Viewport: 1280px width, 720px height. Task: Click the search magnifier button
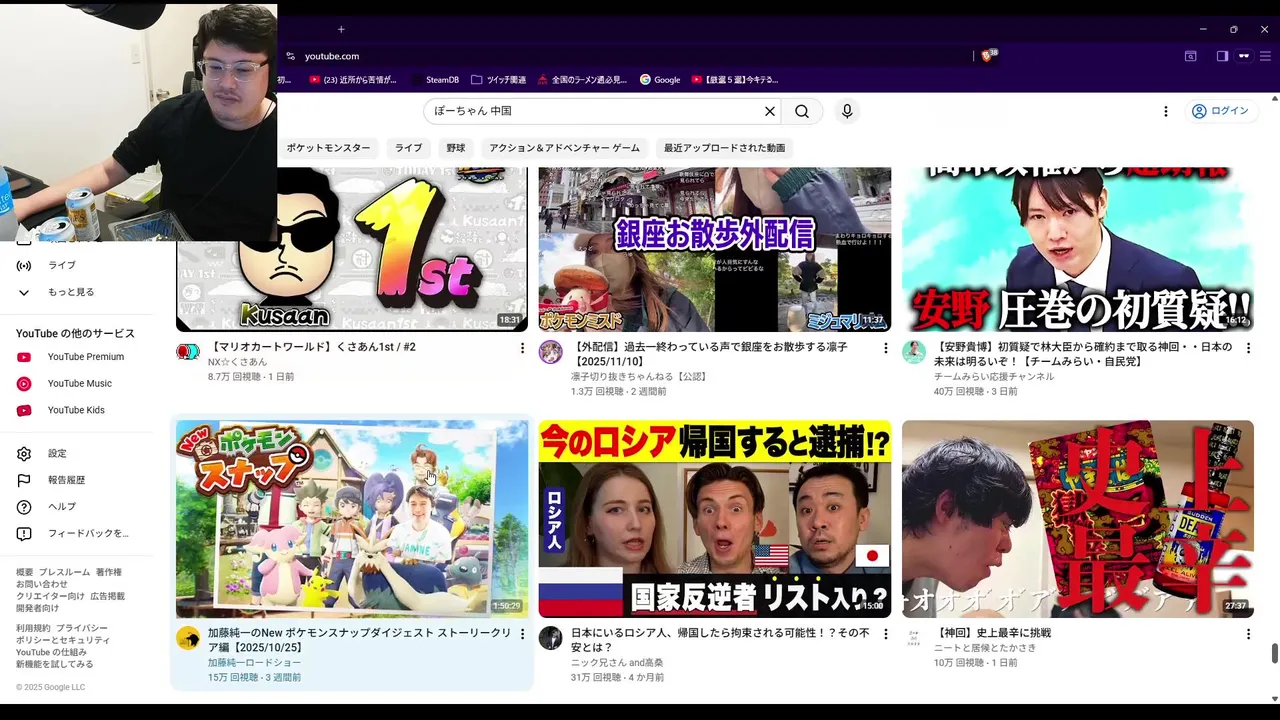[x=802, y=111]
